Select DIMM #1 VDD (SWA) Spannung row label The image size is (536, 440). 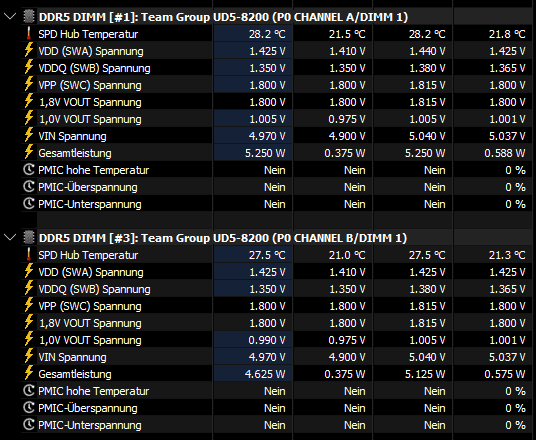click(91, 51)
